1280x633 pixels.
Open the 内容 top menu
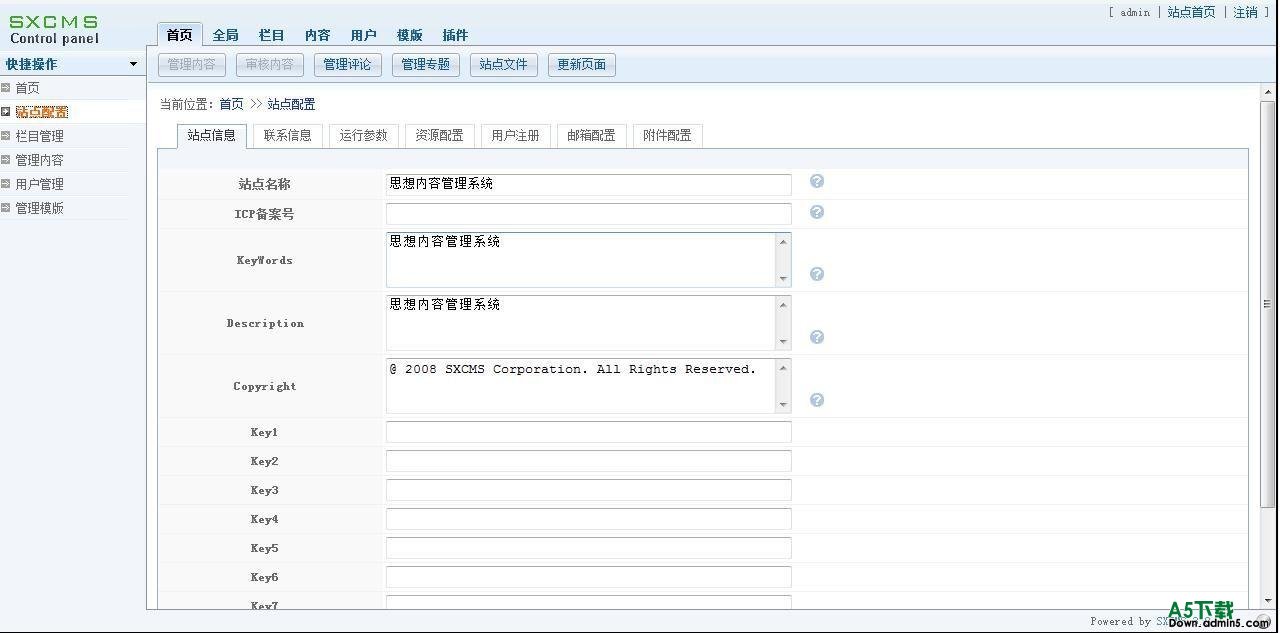tap(318, 35)
